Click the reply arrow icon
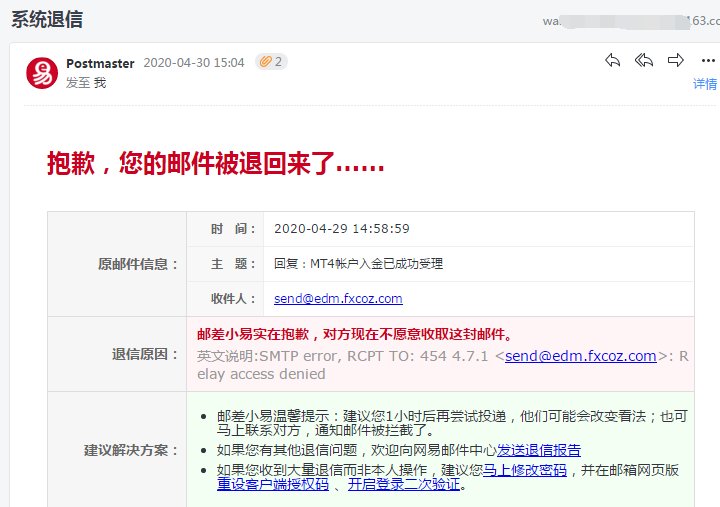Viewport: 720px width, 507px height. coord(613,60)
